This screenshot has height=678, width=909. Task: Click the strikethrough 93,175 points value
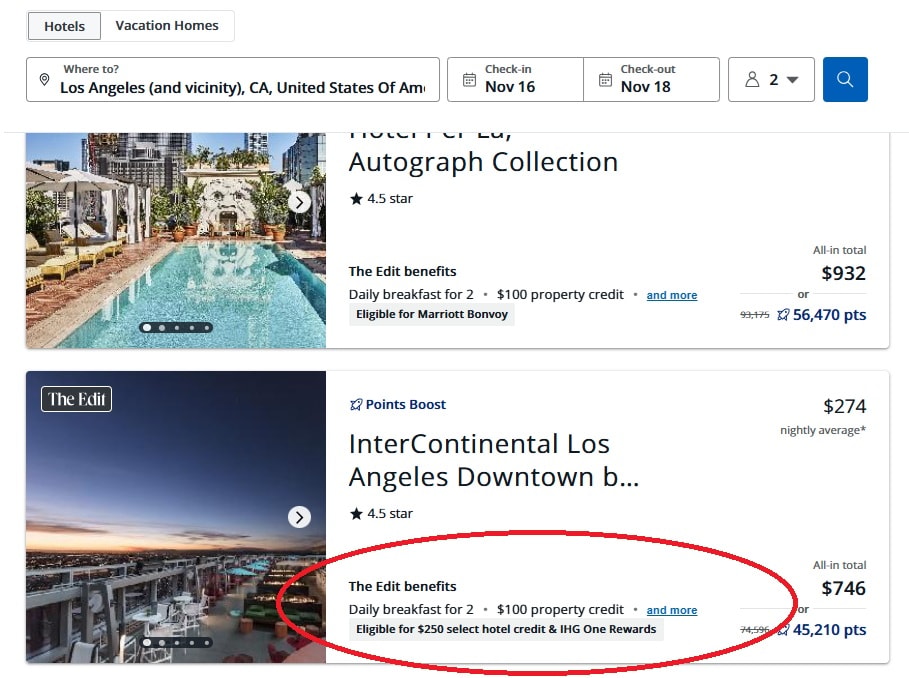(x=754, y=315)
